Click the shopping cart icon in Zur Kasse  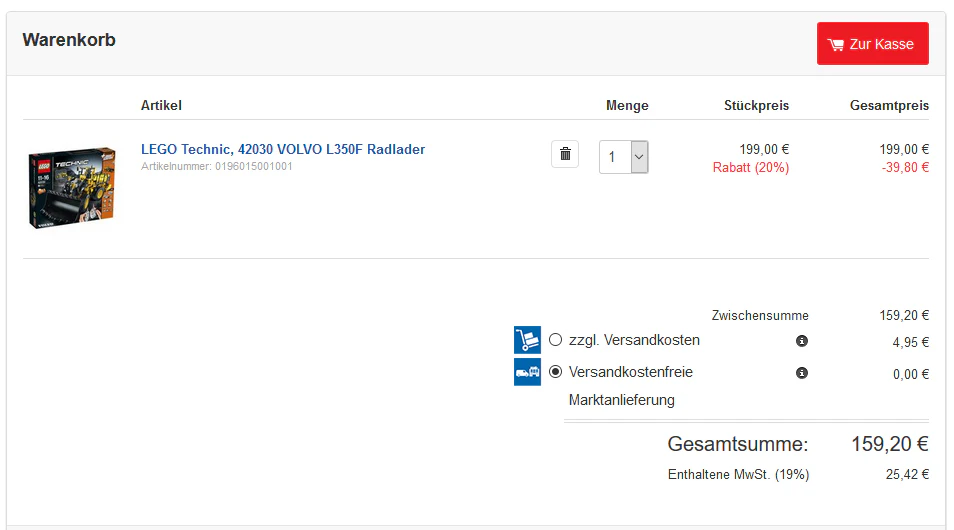tap(836, 44)
